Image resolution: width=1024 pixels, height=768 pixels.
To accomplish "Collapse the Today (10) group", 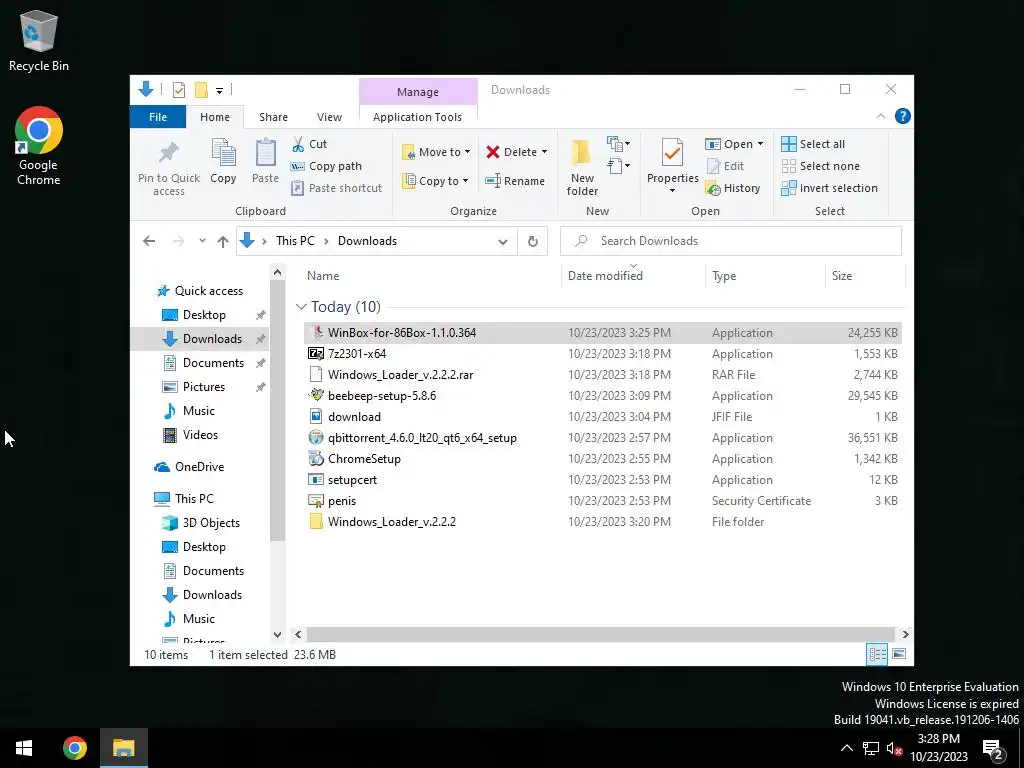I will pyautogui.click(x=301, y=306).
